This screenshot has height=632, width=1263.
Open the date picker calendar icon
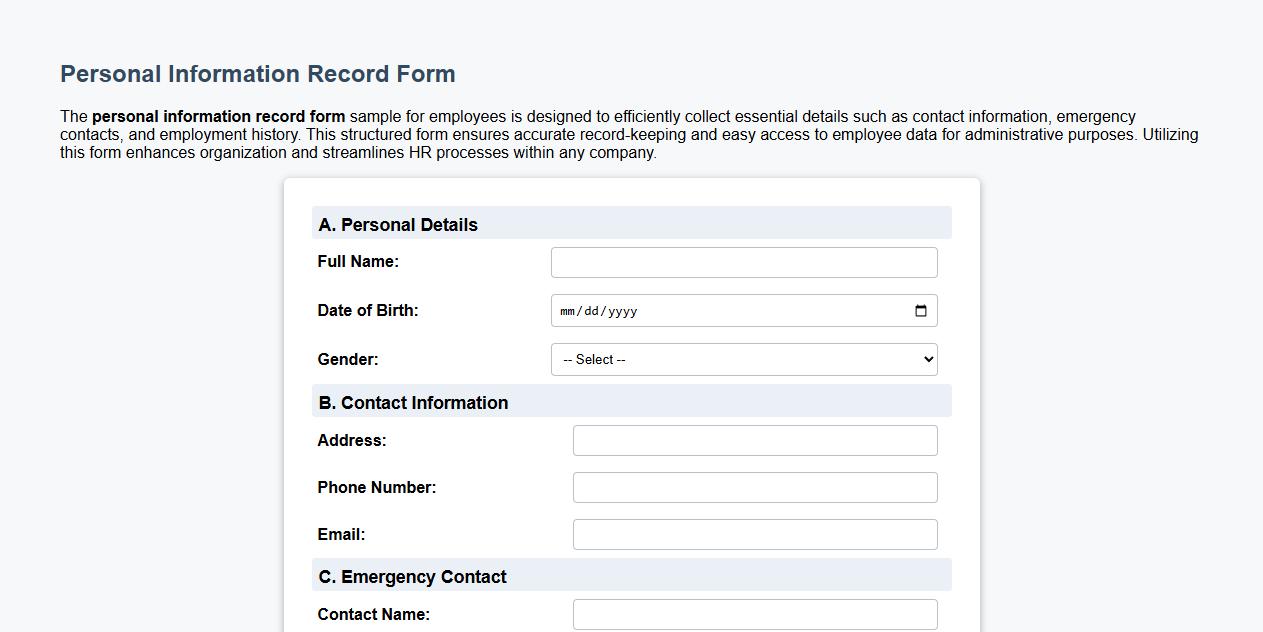[920, 311]
